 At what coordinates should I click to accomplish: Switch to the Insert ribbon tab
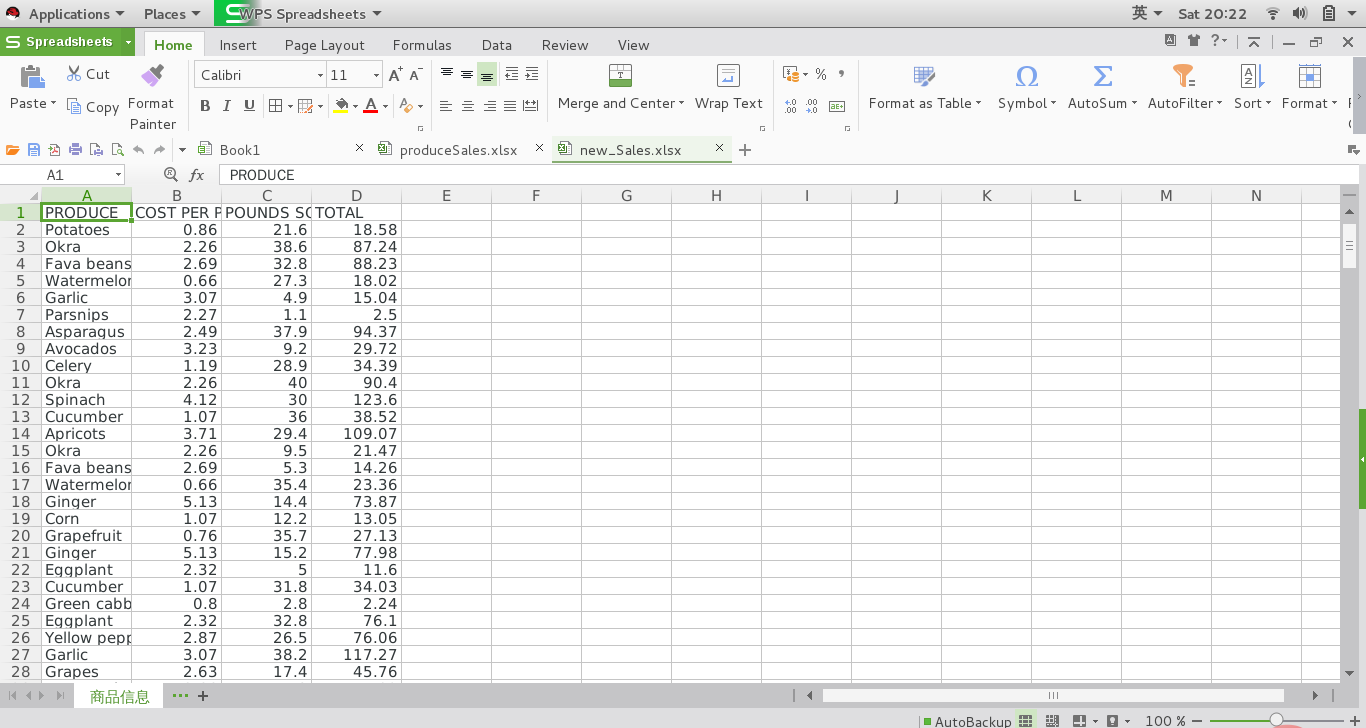238,45
